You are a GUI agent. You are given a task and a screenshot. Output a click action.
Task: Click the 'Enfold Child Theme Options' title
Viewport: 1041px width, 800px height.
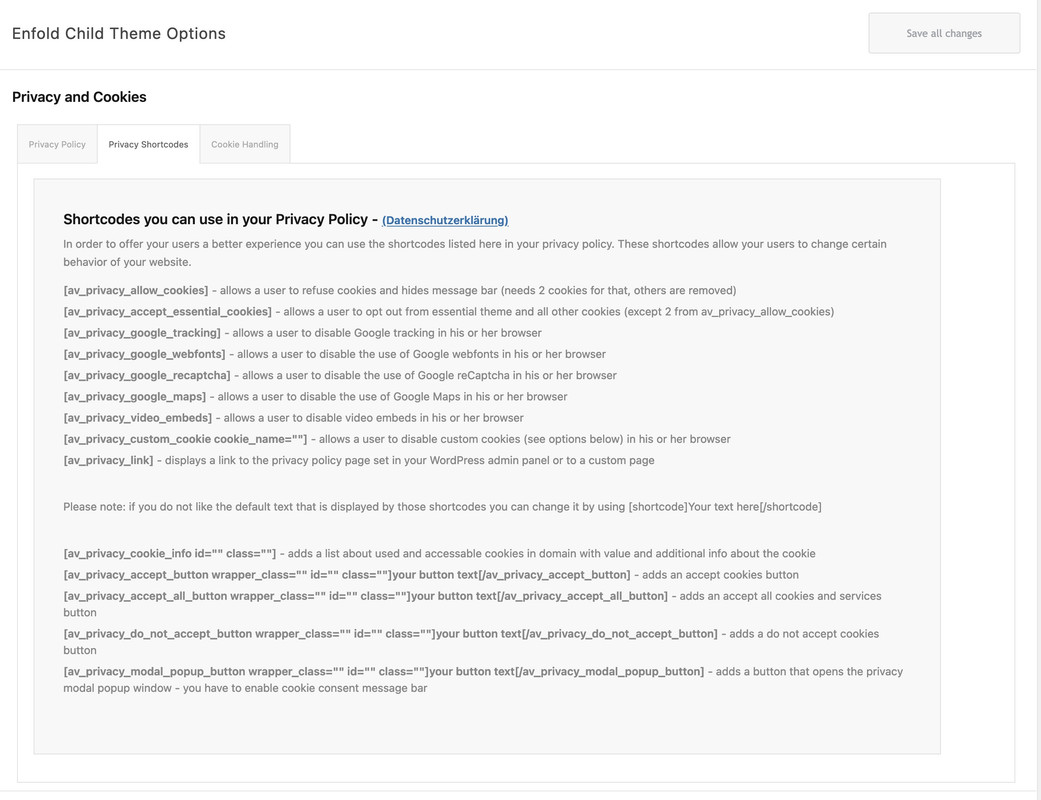(x=119, y=33)
